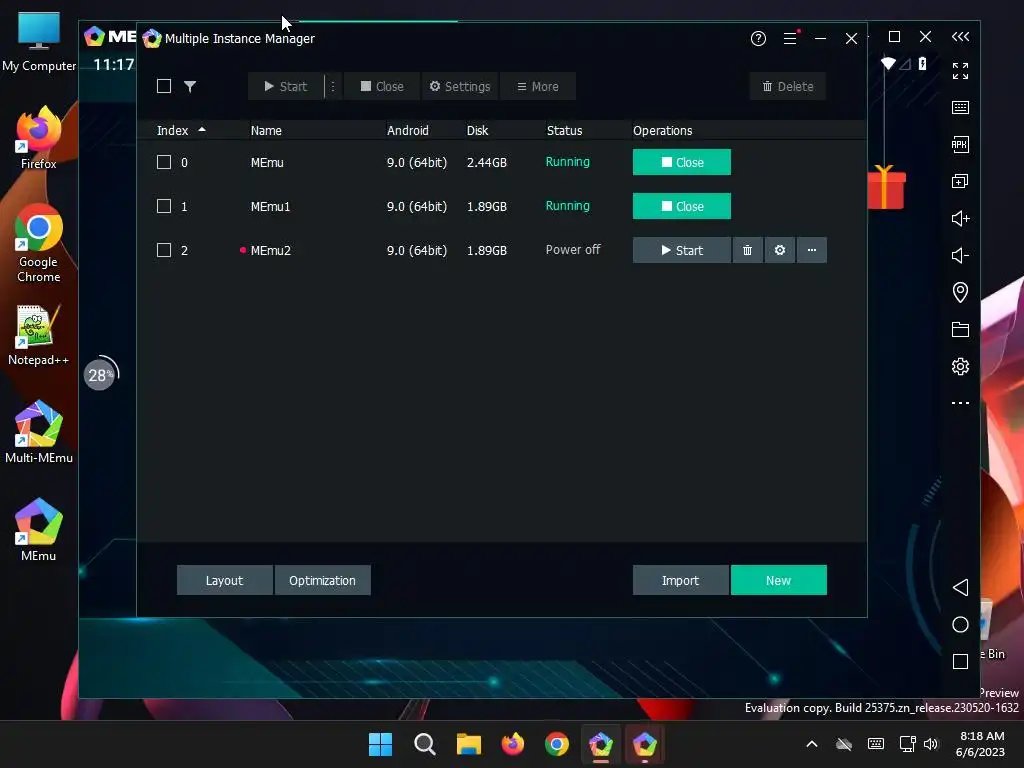Delete MEmu2 using its trash icon
The height and width of the screenshot is (768, 1024).
747,250
